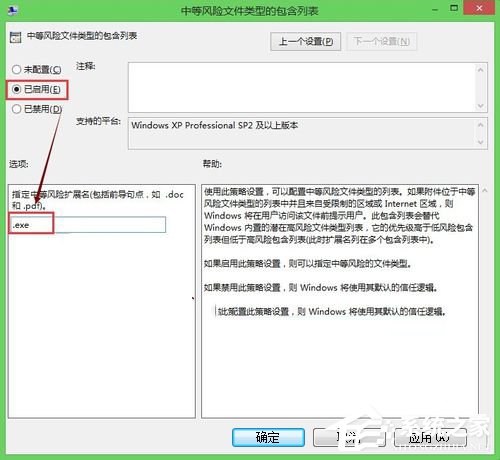This screenshot has height=460, width=500.
Task: Click the window system icon in title bar
Action: [13, 10]
